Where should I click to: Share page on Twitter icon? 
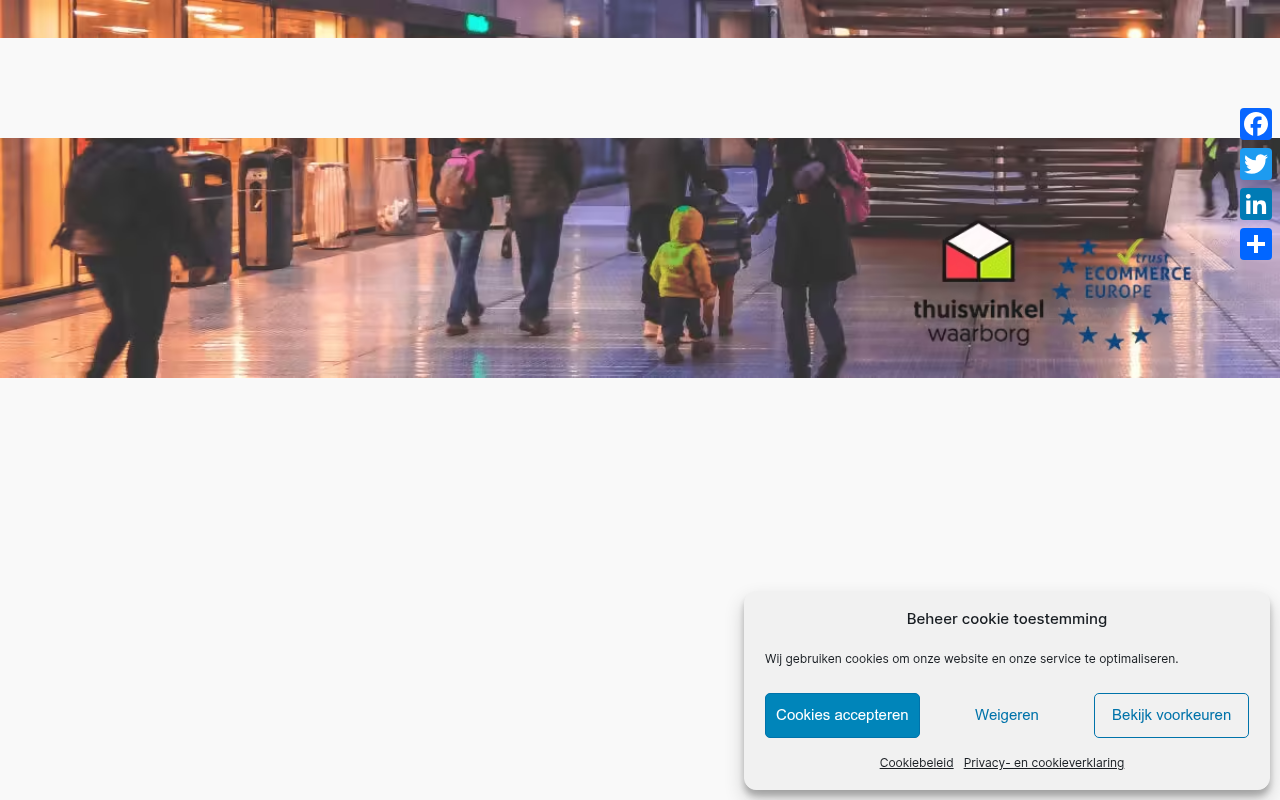click(x=1256, y=164)
